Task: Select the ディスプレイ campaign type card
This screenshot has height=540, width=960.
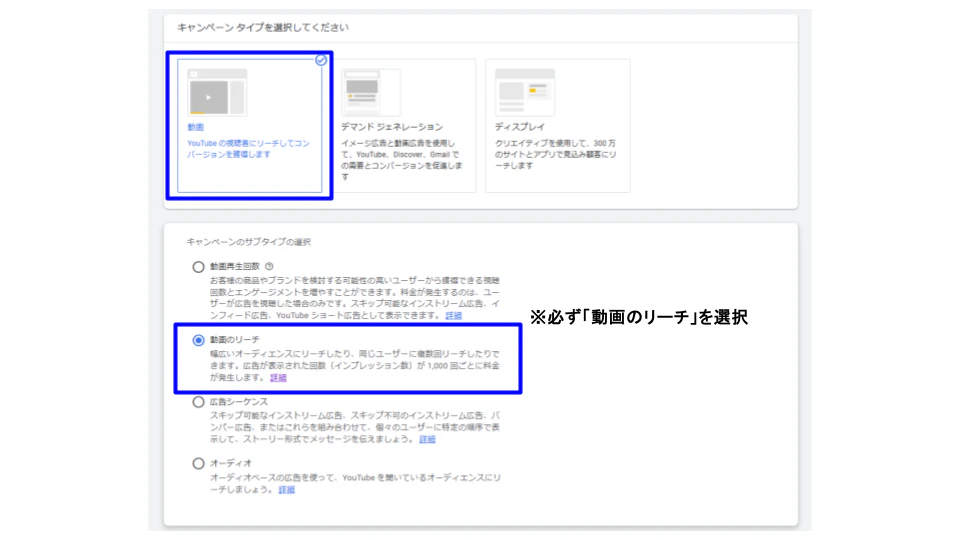Action: coord(558,126)
